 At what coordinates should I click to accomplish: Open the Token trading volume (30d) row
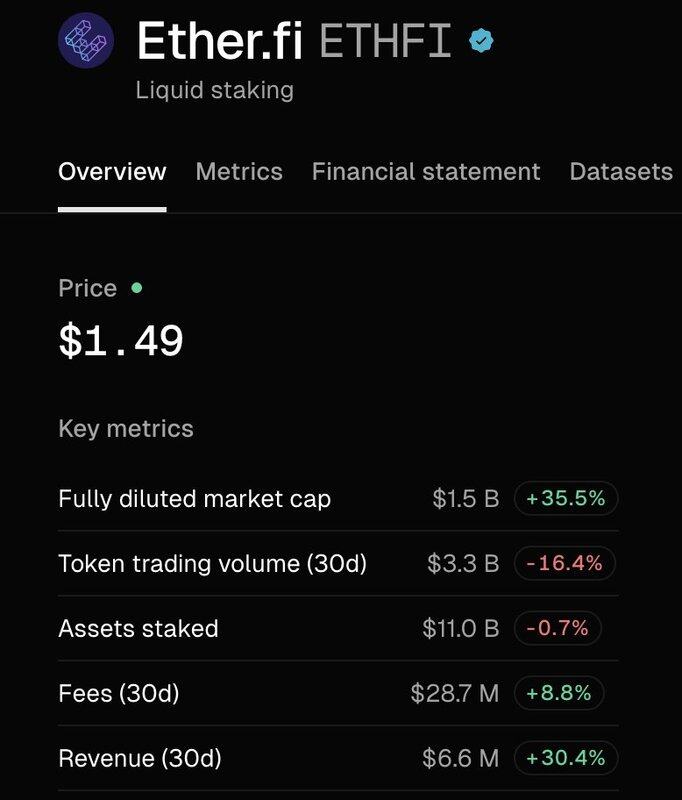(x=338, y=563)
